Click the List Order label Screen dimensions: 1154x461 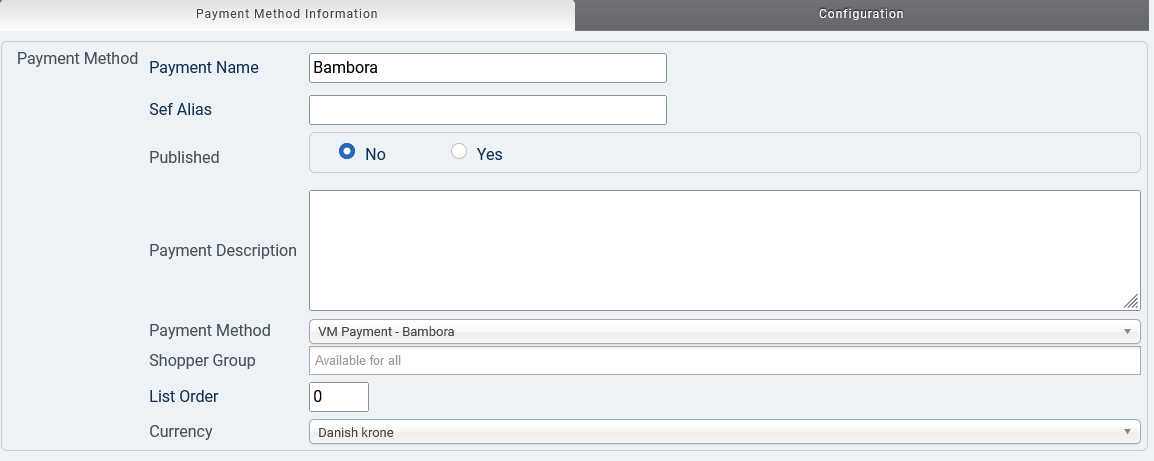click(183, 397)
